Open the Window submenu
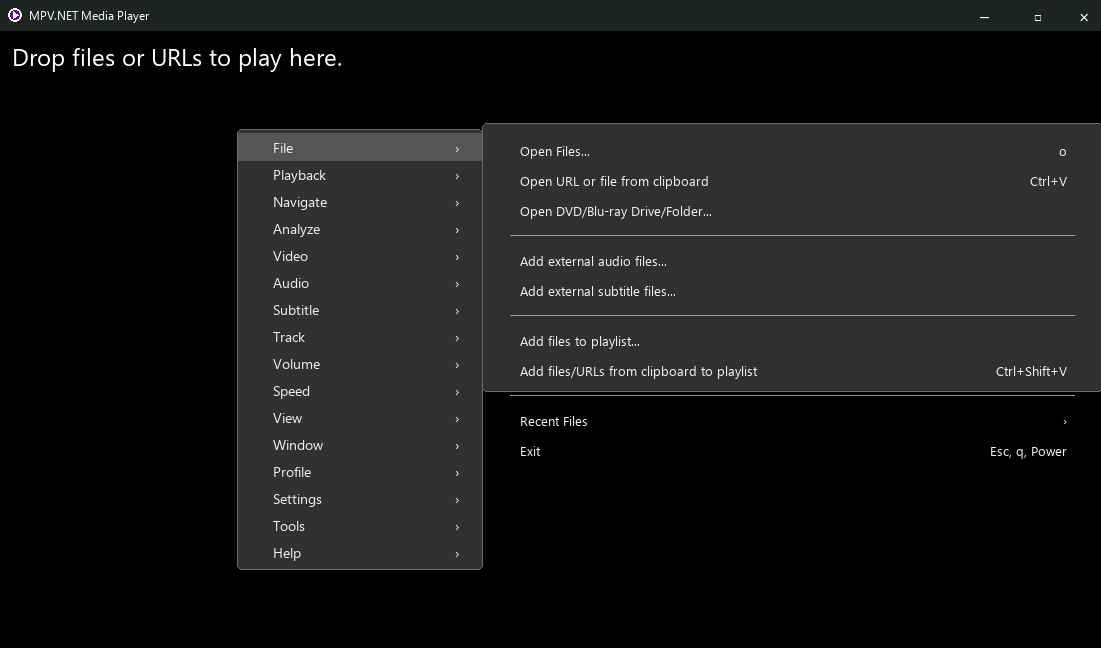 (360, 446)
